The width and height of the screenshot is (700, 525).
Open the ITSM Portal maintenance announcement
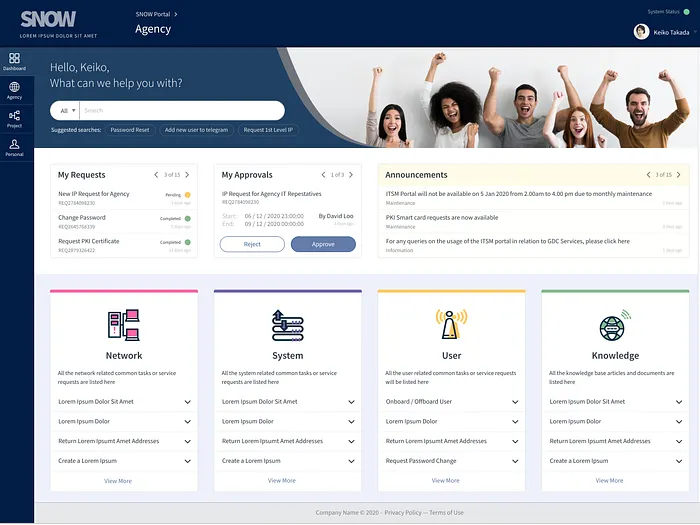pyautogui.click(x=519, y=194)
